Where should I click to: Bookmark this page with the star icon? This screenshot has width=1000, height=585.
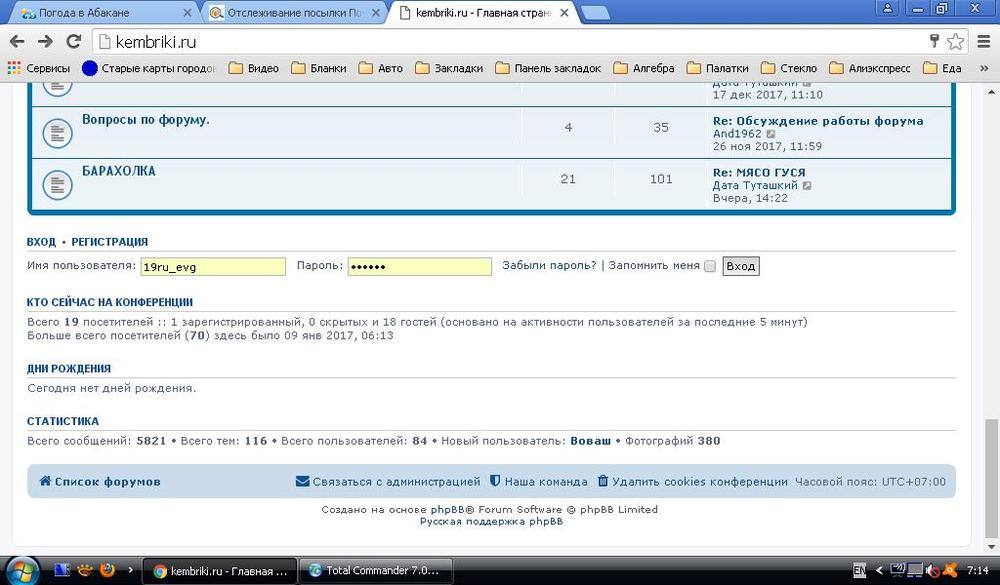click(x=956, y=41)
